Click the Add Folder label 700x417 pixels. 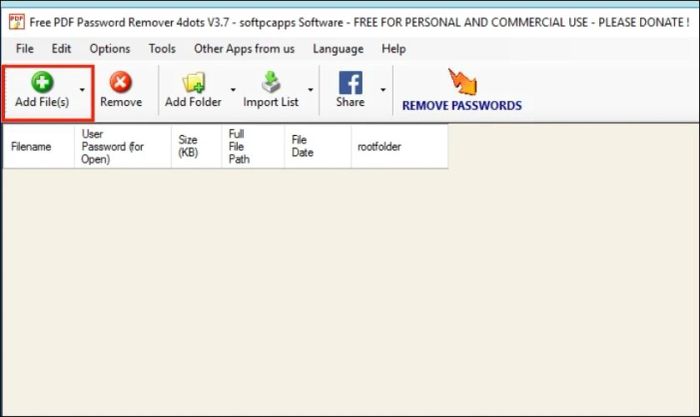(193, 102)
